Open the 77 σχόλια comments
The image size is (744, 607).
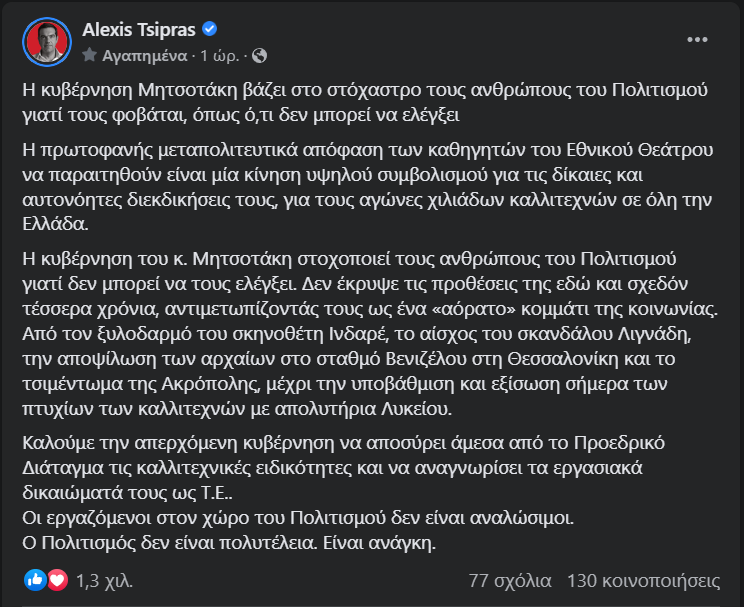pyautogui.click(x=509, y=580)
